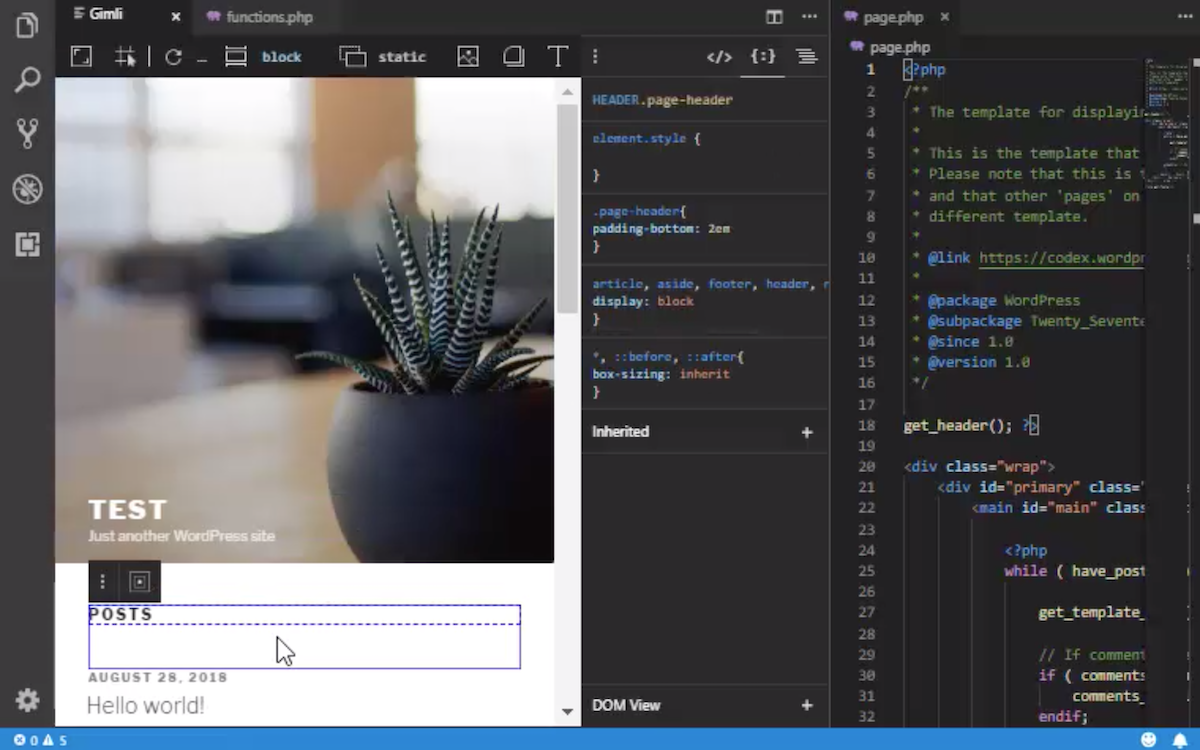Open the box shadow tool icon
Screen dimensions: 1200x750
pos(514,57)
